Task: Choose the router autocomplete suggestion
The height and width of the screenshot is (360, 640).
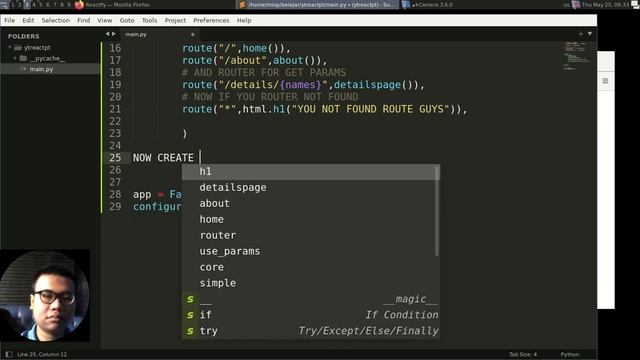Action: click(311, 235)
